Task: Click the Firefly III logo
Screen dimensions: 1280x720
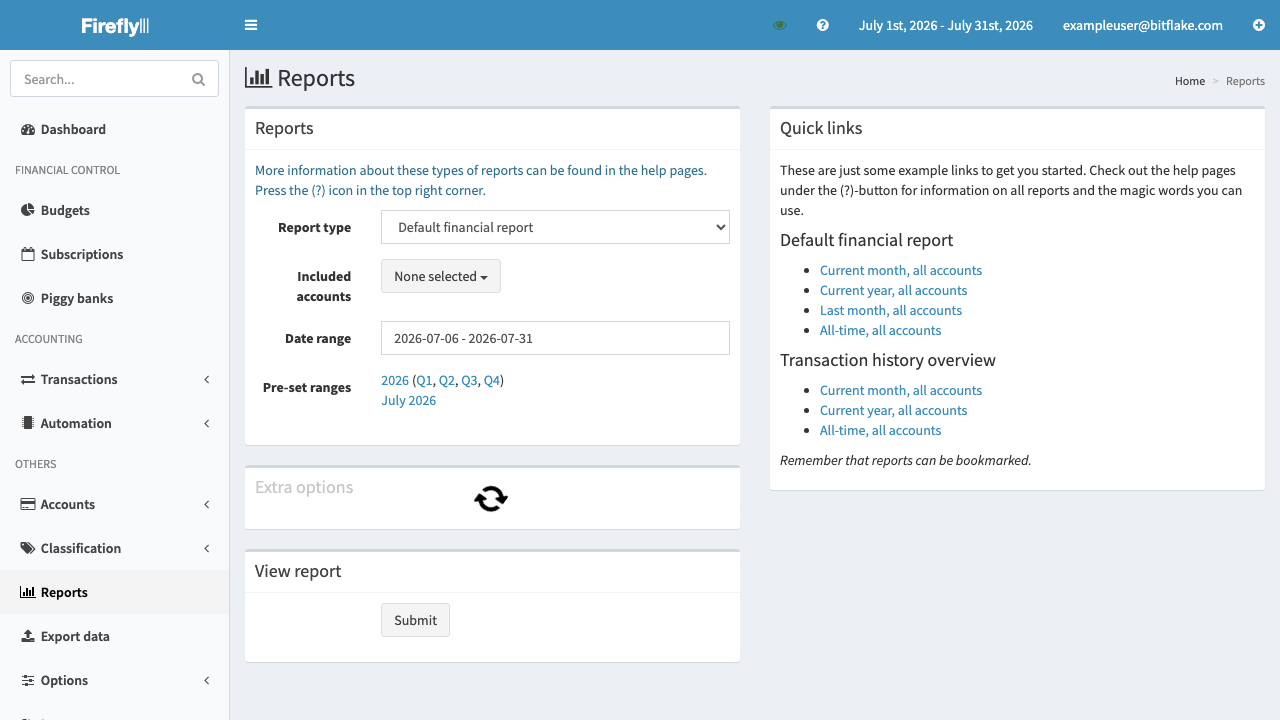Action: click(115, 26)
